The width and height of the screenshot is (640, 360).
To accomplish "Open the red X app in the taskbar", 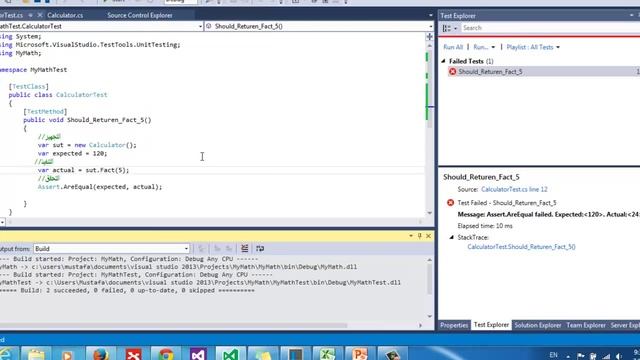I will click(133, 354).
